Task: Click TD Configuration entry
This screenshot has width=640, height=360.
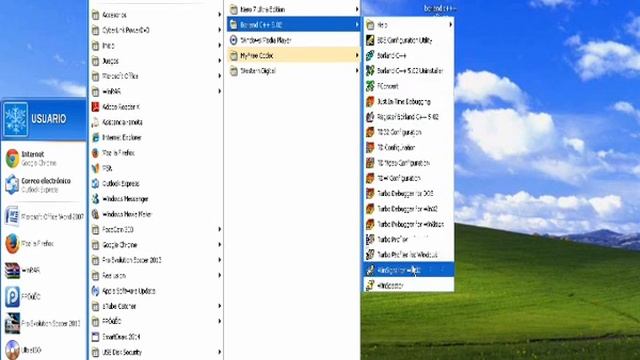Action: coord(409,147)
